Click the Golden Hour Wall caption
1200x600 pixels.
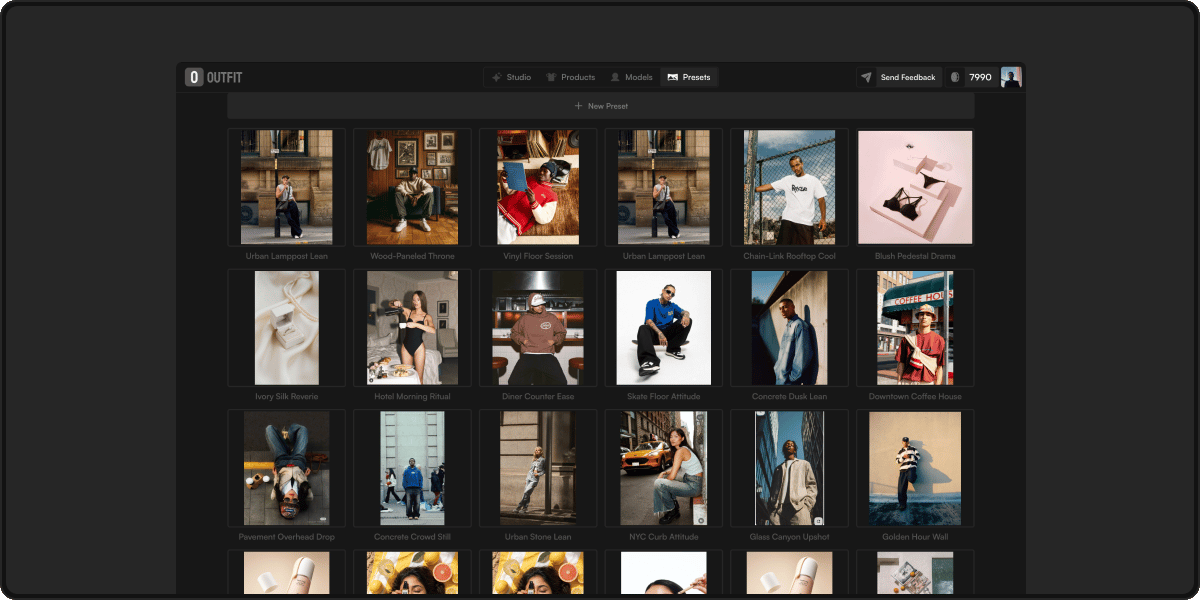click(x=915, y=537)
